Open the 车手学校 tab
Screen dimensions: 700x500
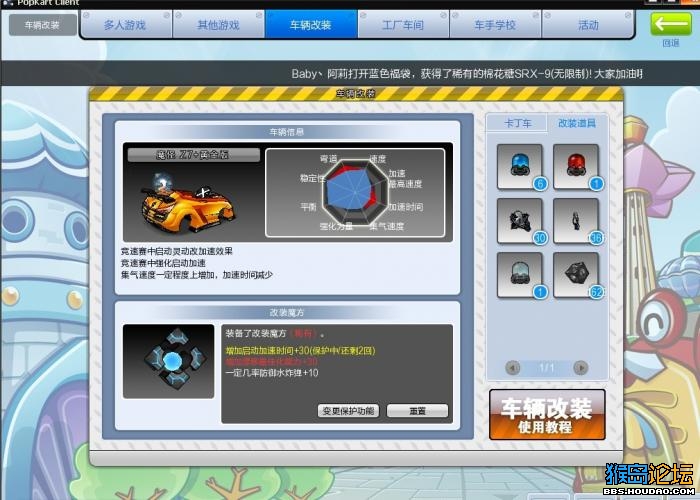(495, 25)
